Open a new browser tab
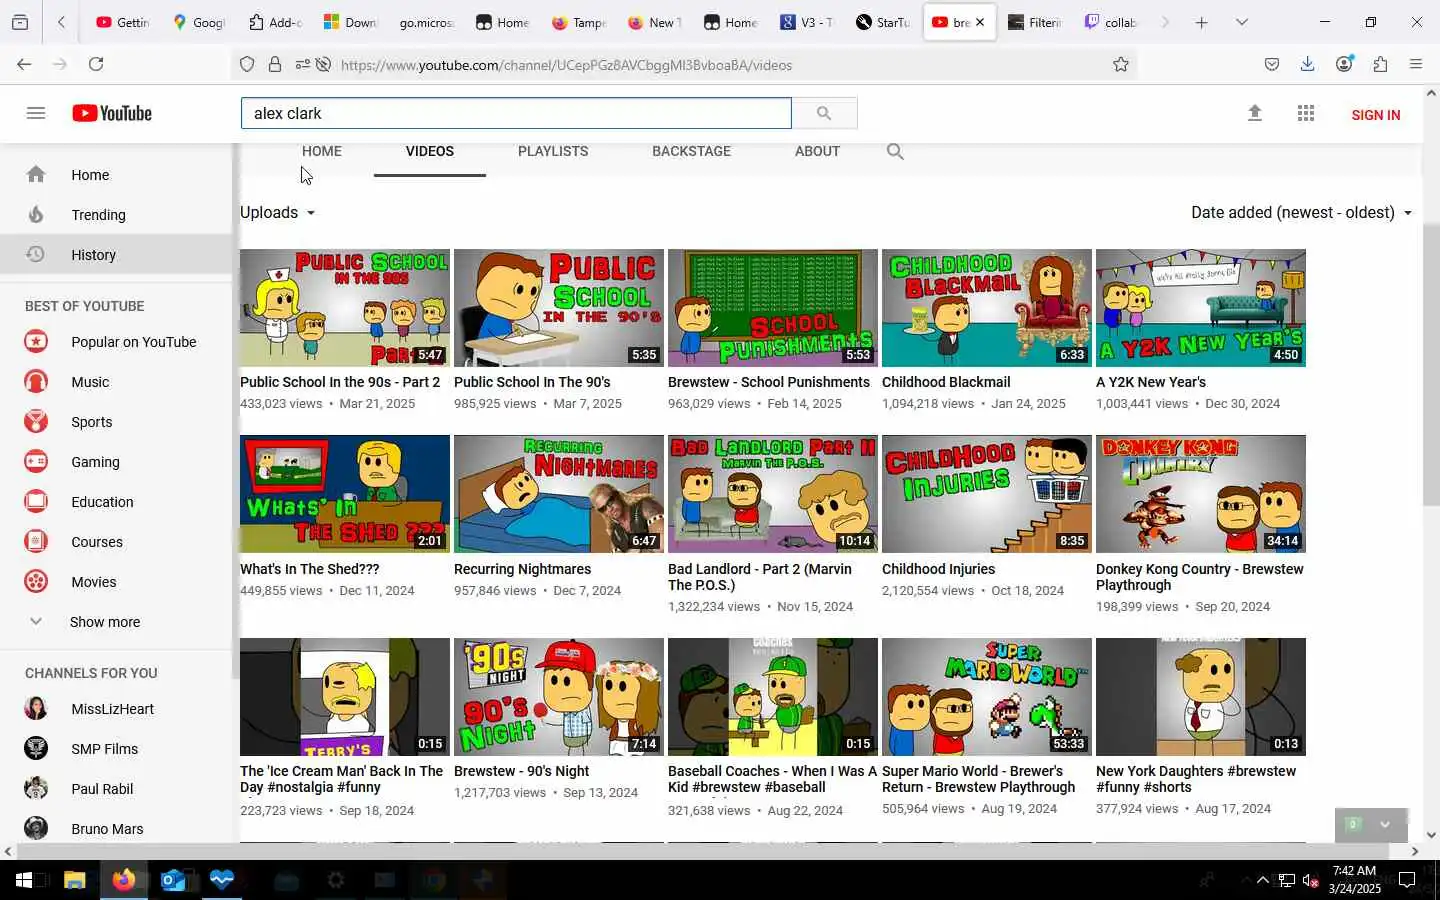Viewport: 1440px width, 900px height. [x=1201, y=22]
